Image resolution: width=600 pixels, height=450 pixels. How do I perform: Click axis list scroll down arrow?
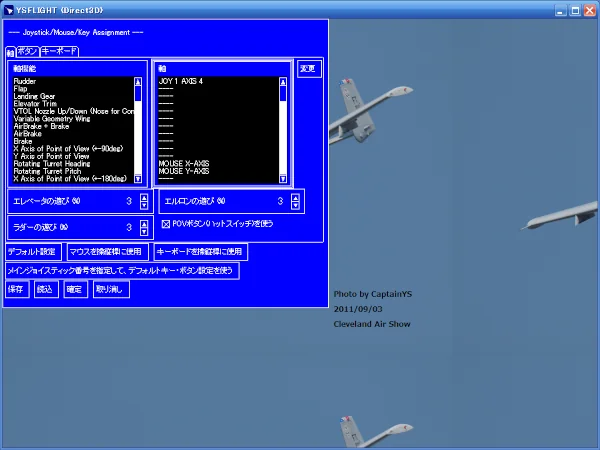(283, 179)
